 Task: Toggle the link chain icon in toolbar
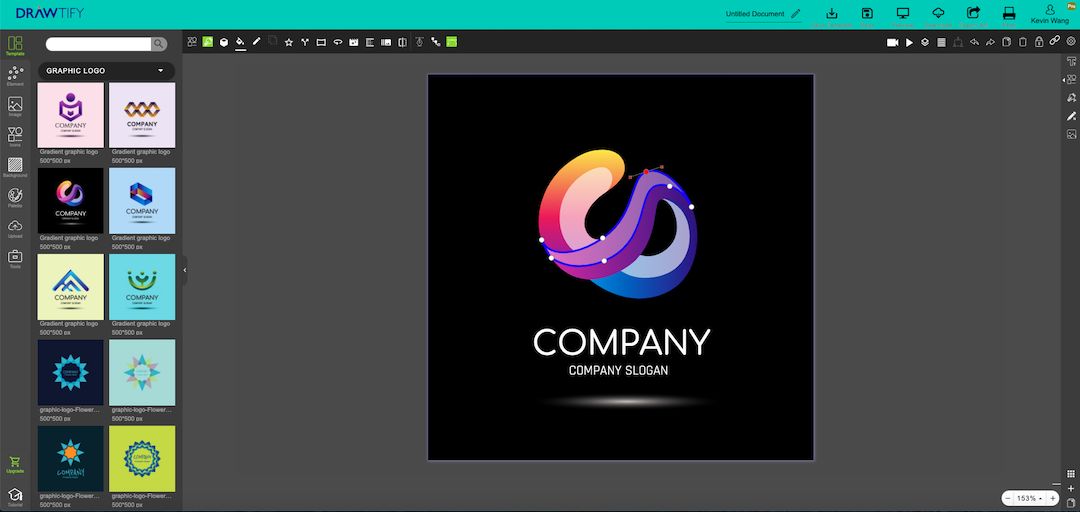1055,42
